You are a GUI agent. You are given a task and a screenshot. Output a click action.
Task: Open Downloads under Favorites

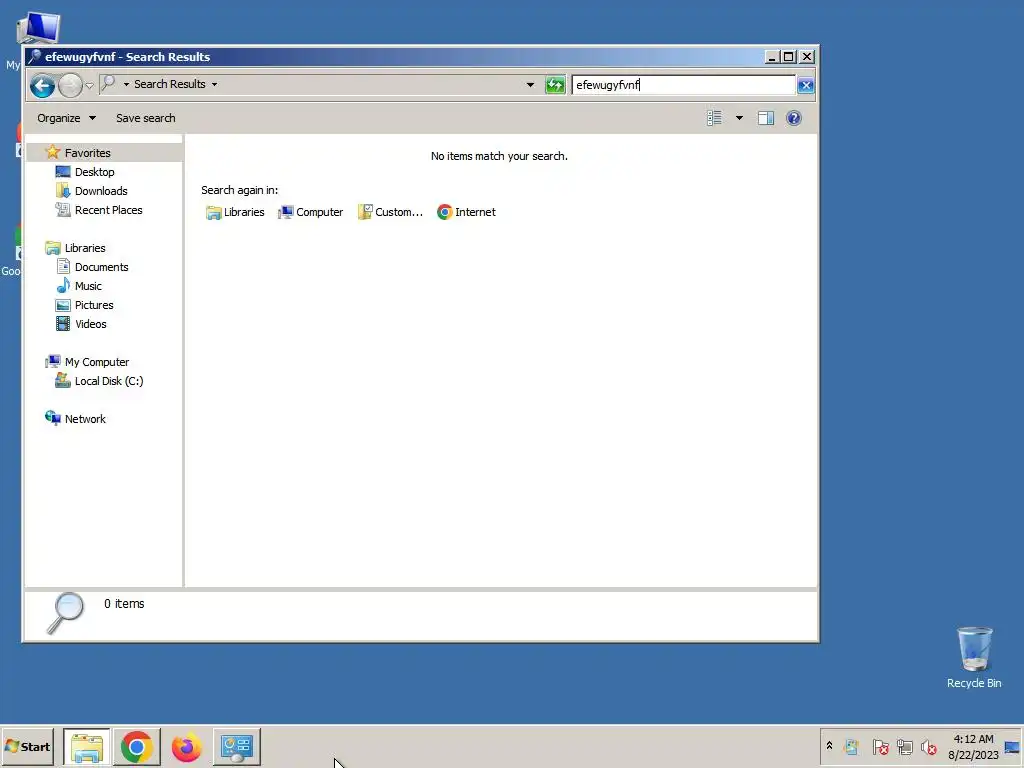pyautogui.click(x=101, y=191)
